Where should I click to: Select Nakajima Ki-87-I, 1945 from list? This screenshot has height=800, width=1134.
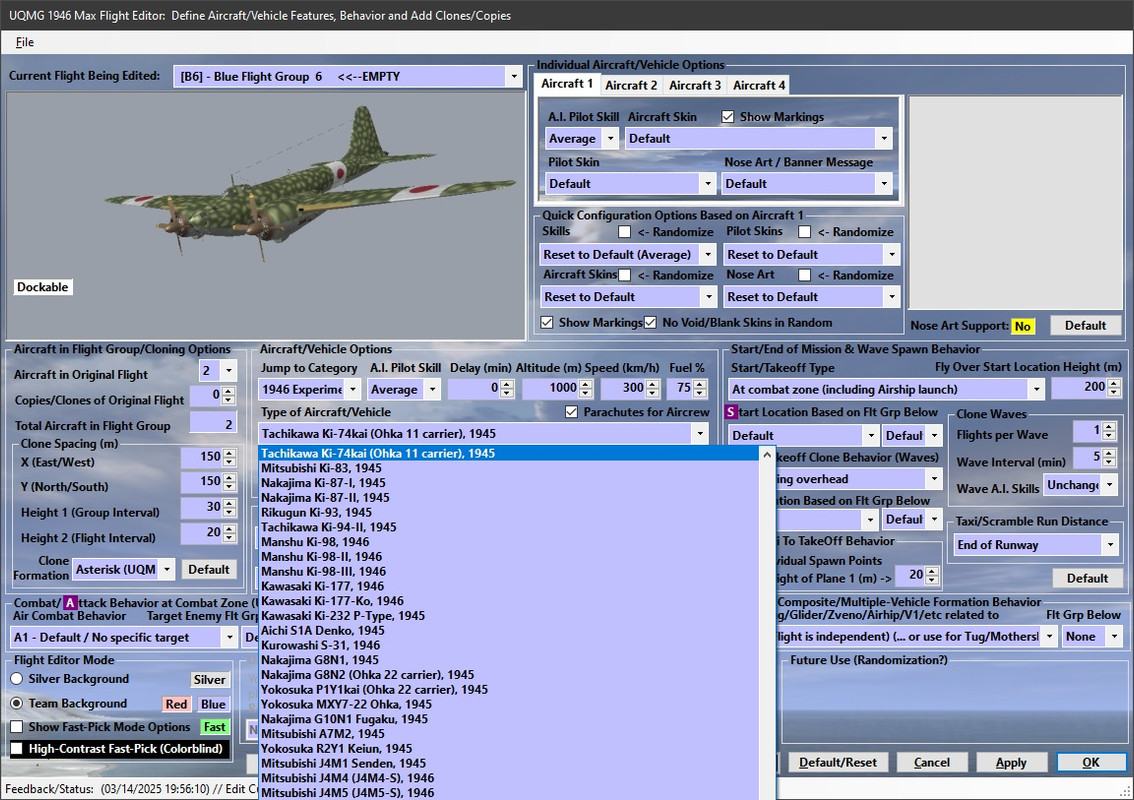click(508, 482)
